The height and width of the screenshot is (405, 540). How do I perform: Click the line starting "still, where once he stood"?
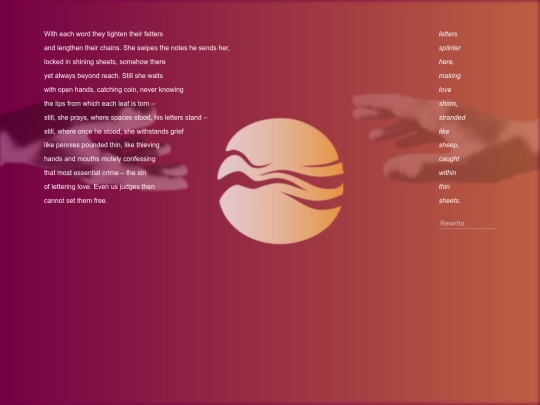(114, 132)
